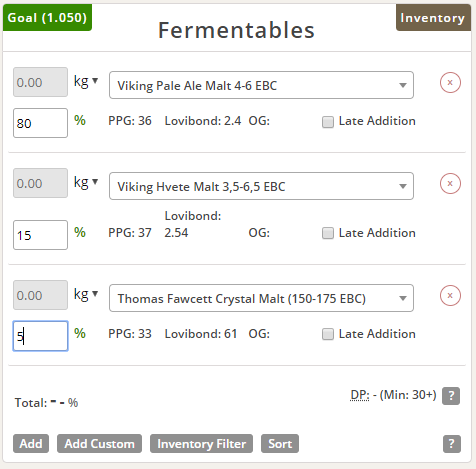The image size is (476, 469).
Task: Check Late Addition for Viking Hvete Malt
Action: pyautogui.click(x=328, y=233)
